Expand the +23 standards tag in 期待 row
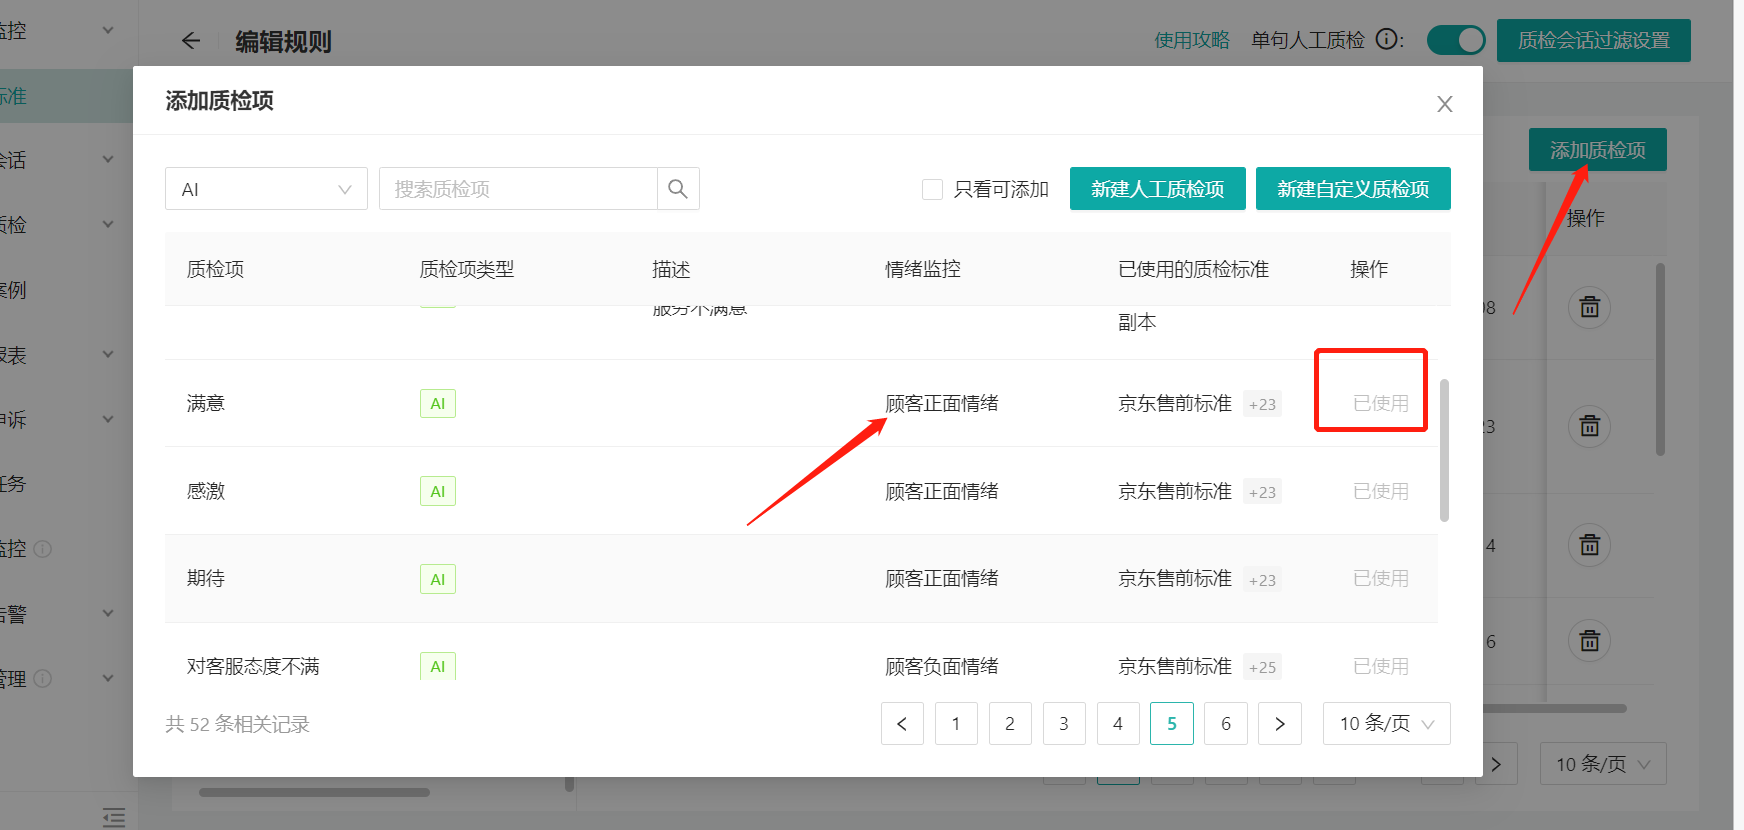 pos(1262,580)
